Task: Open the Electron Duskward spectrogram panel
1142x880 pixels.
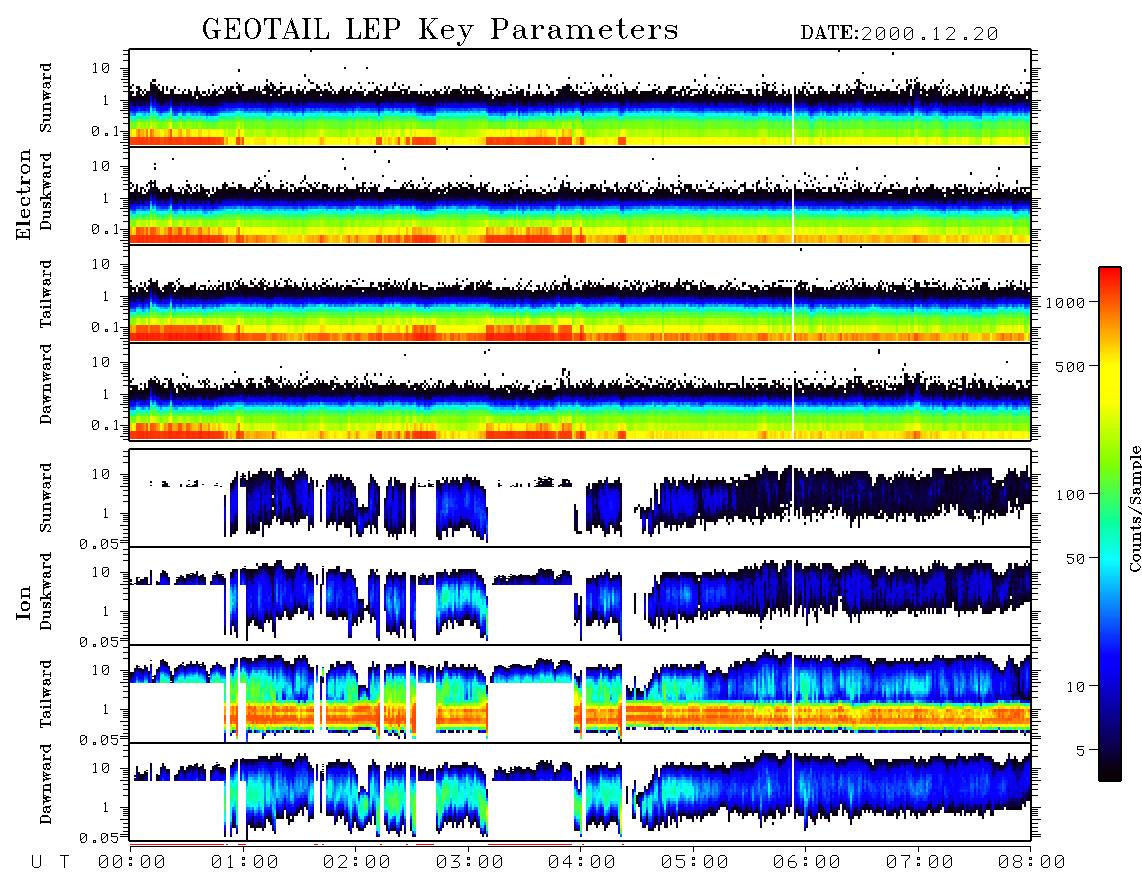Action: click(x=580, y=195)
